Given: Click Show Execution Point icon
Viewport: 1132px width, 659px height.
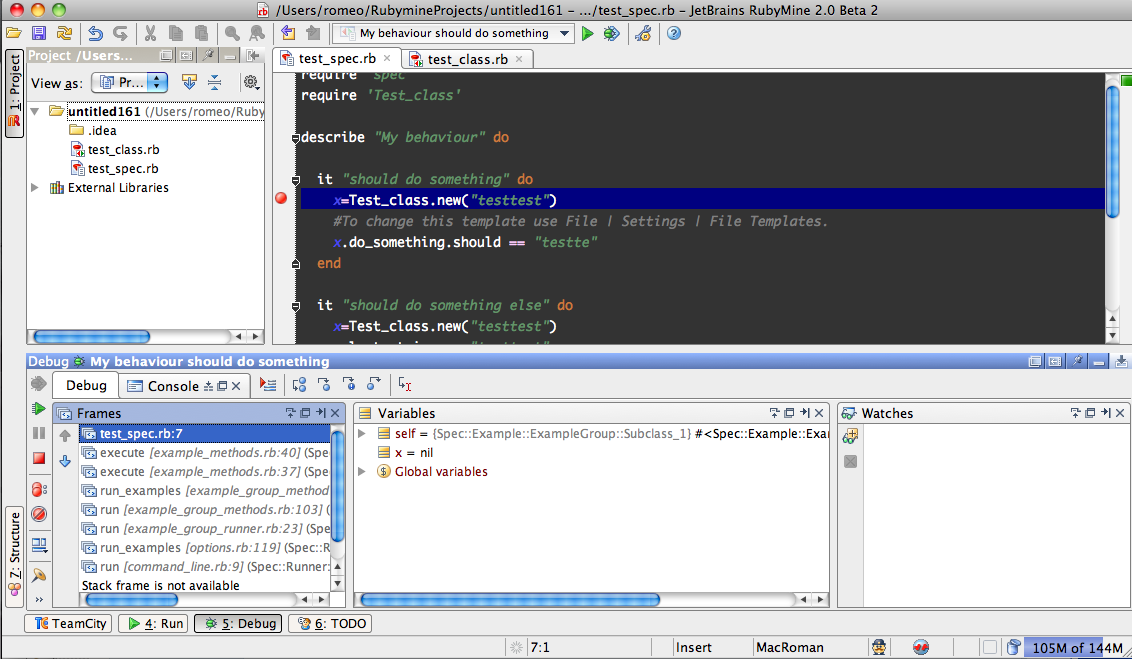Looking at the screenshot, I should 268,385.
